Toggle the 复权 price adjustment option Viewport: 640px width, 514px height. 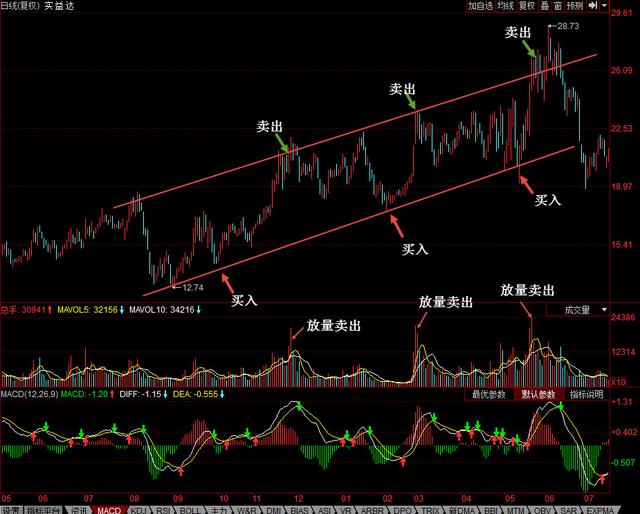click(x=530, y=6)
